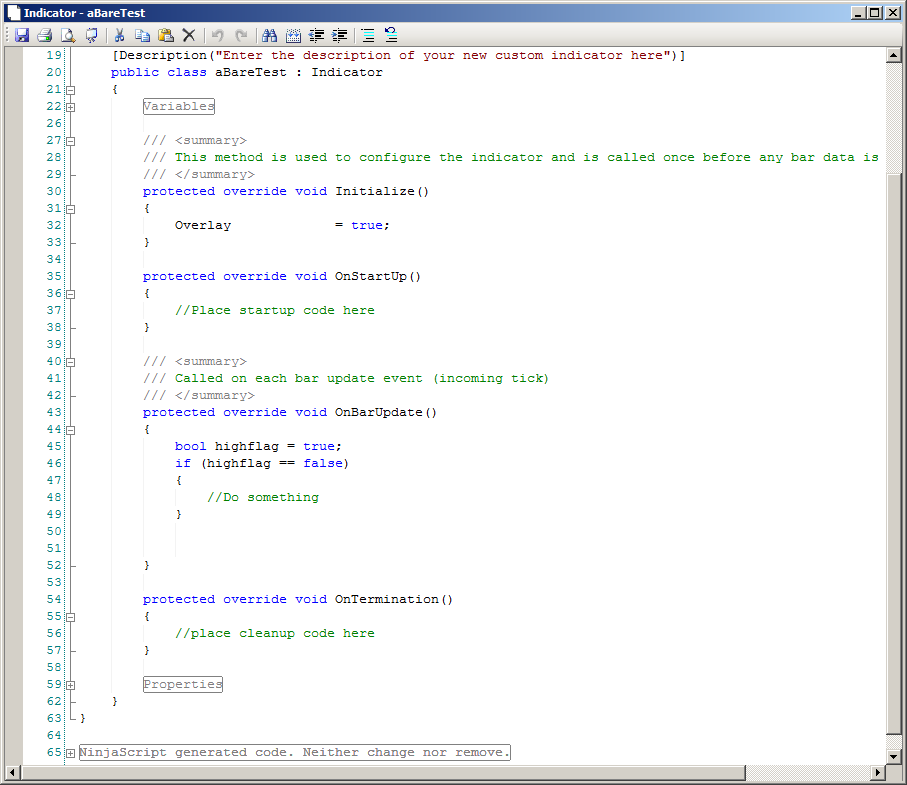Copy the selection with the copy icon

(x=142, y=35)
